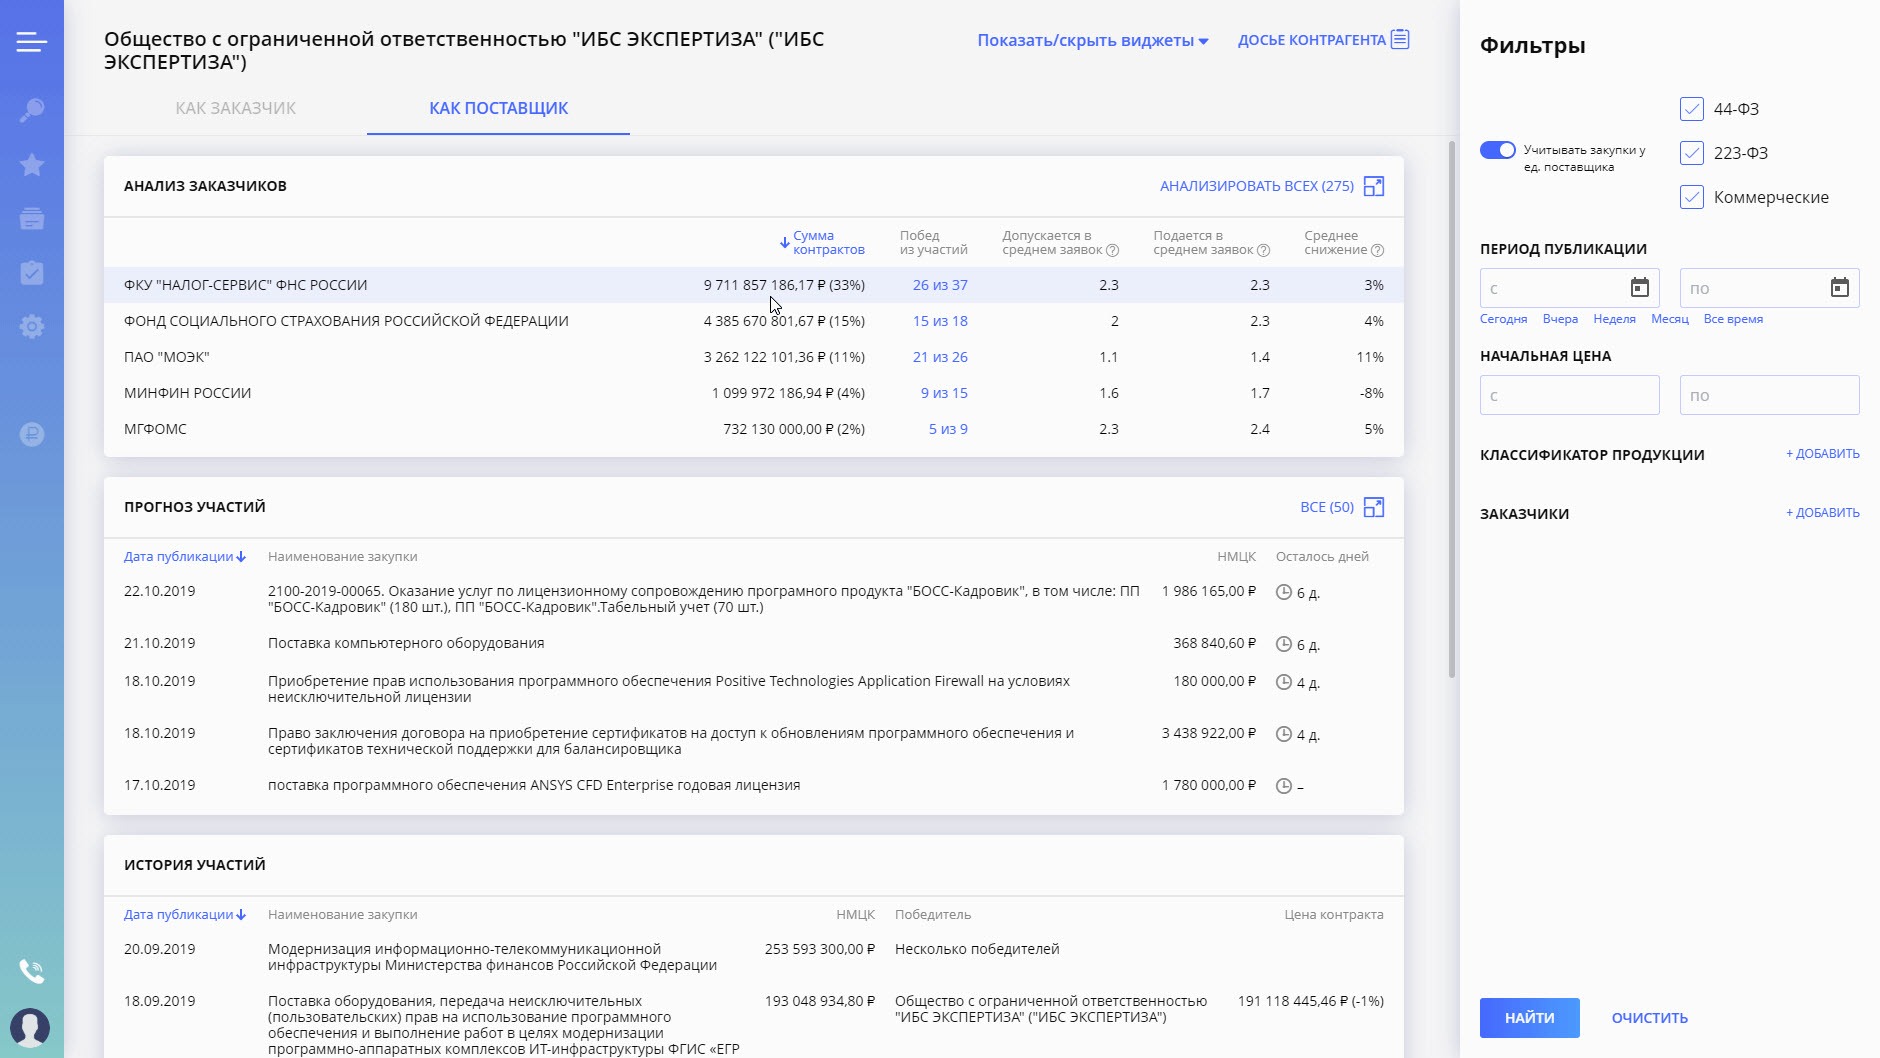Add a product classifier via + ДОБАВИТЬ
The image size is (1880, 1058).
tap(1823, 454)
